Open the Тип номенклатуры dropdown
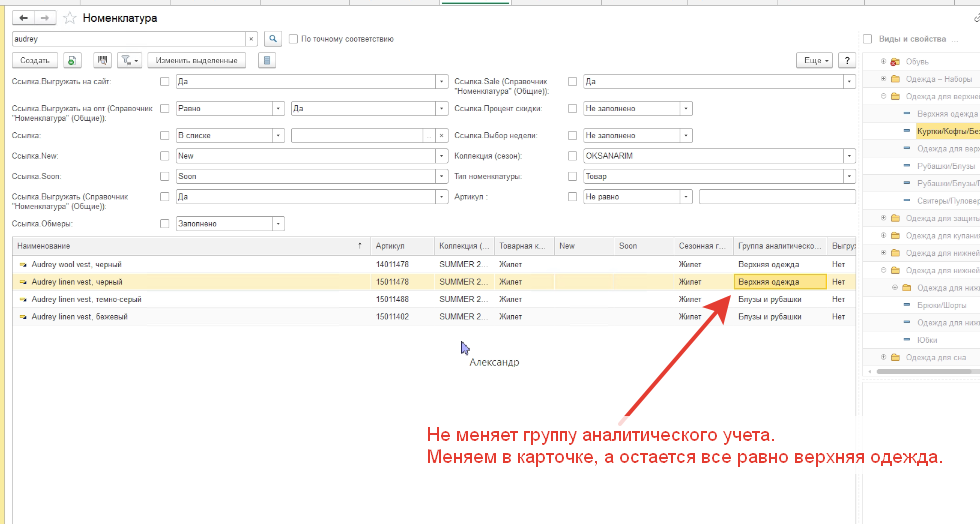Viewport: 980px width, 524px height. (x=848, y=176)
